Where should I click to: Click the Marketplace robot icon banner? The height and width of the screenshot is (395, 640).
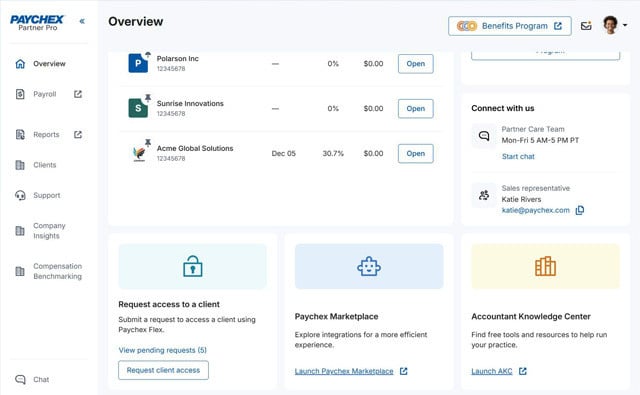pos(369,266)
